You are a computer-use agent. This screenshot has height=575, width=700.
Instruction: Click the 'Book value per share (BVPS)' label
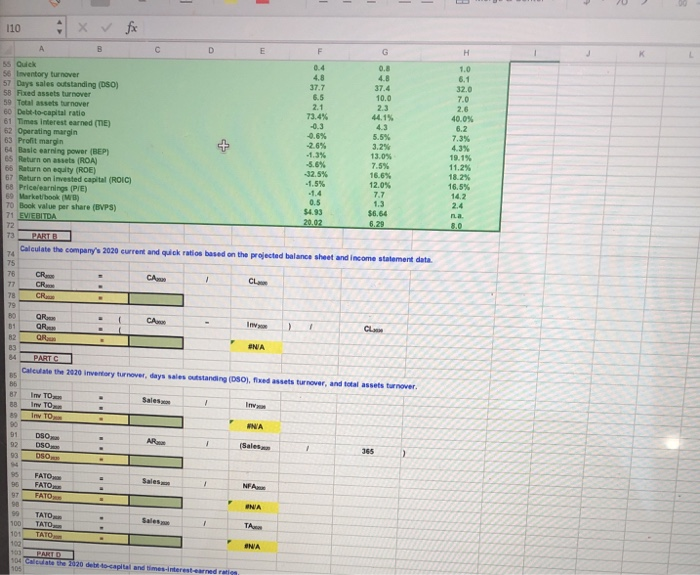point(67,207)
